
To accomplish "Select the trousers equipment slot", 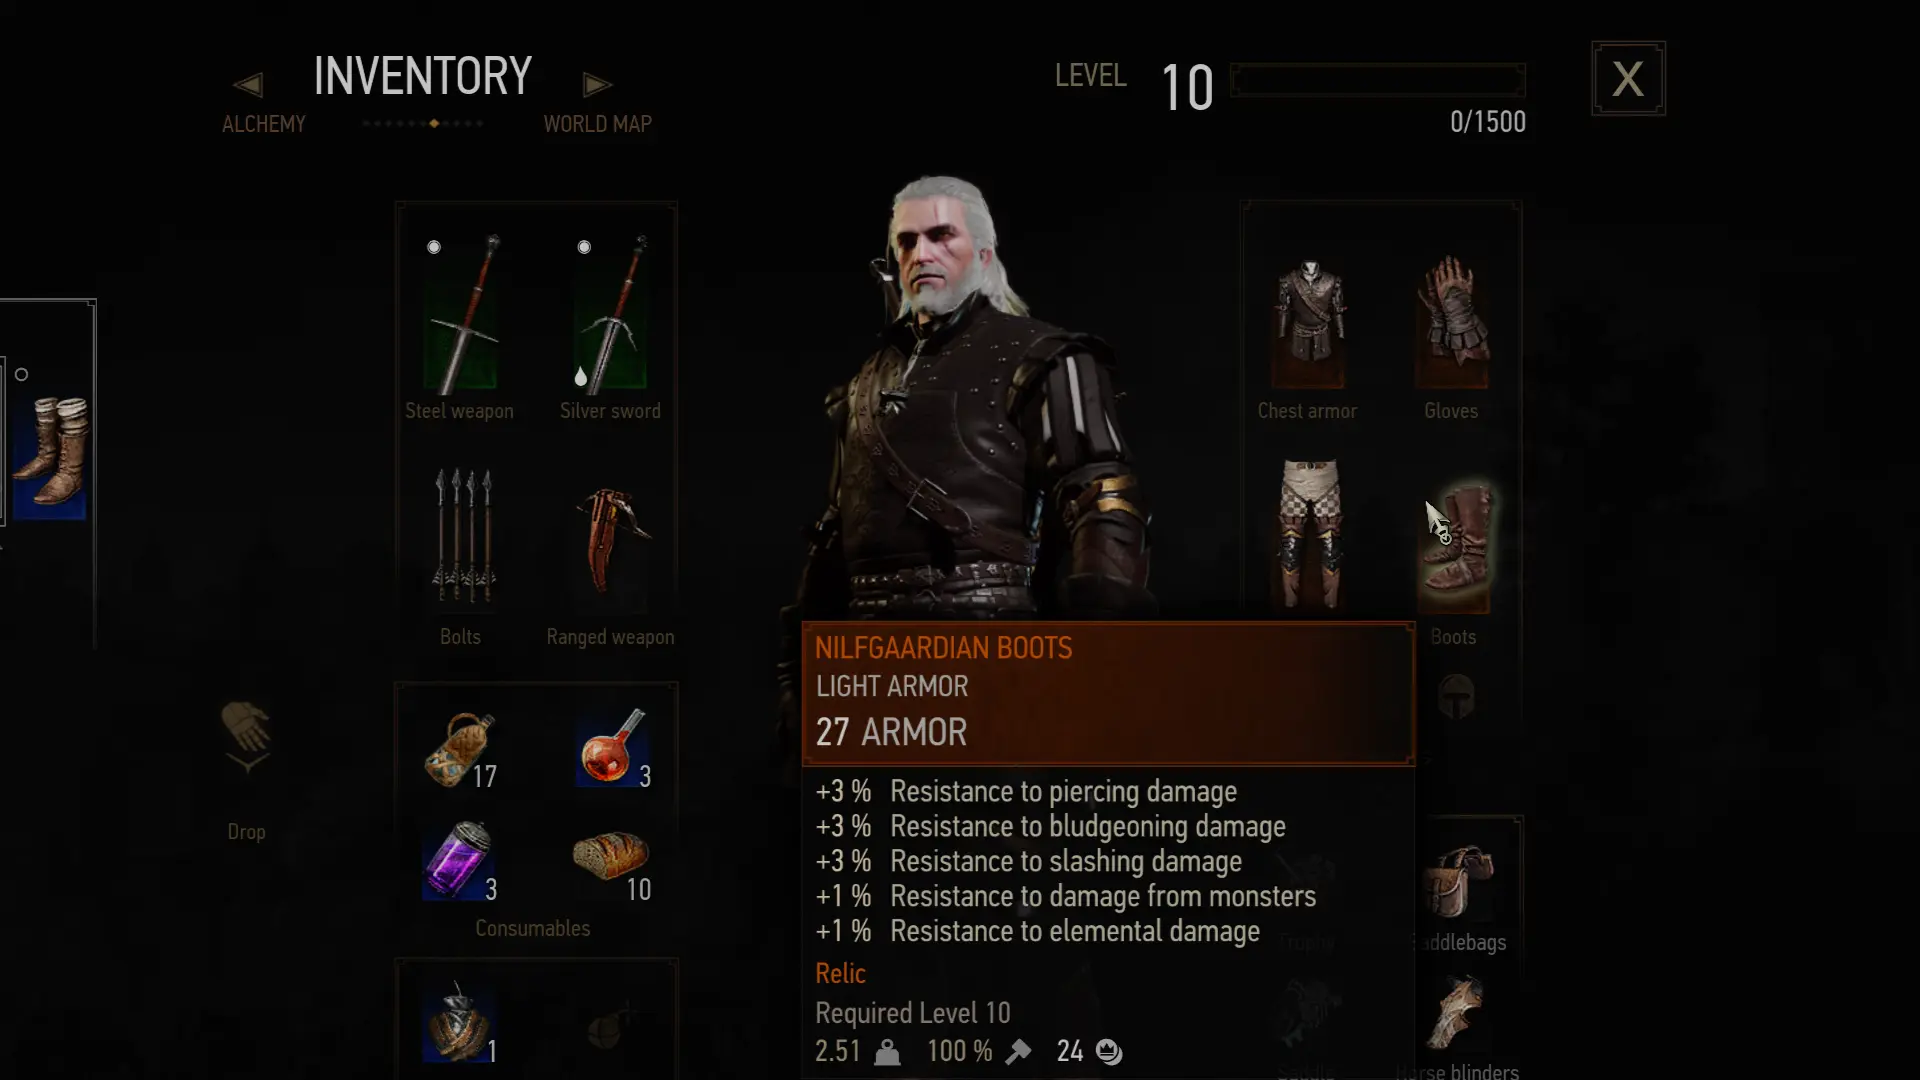I will pyautogui.click(x=1310, y=535).
